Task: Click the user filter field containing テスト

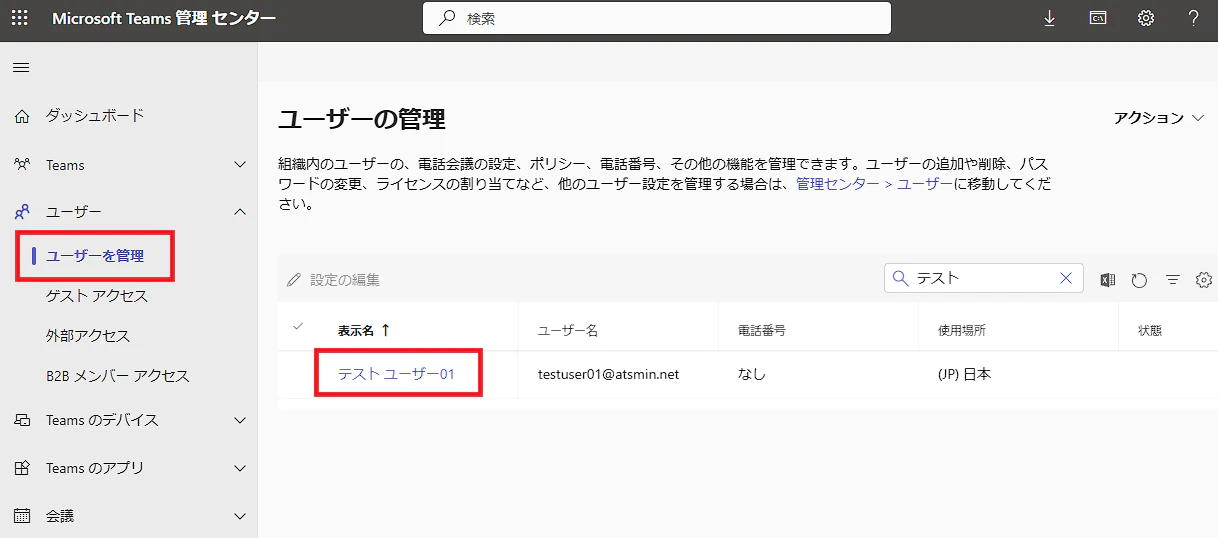Action: 983,278
